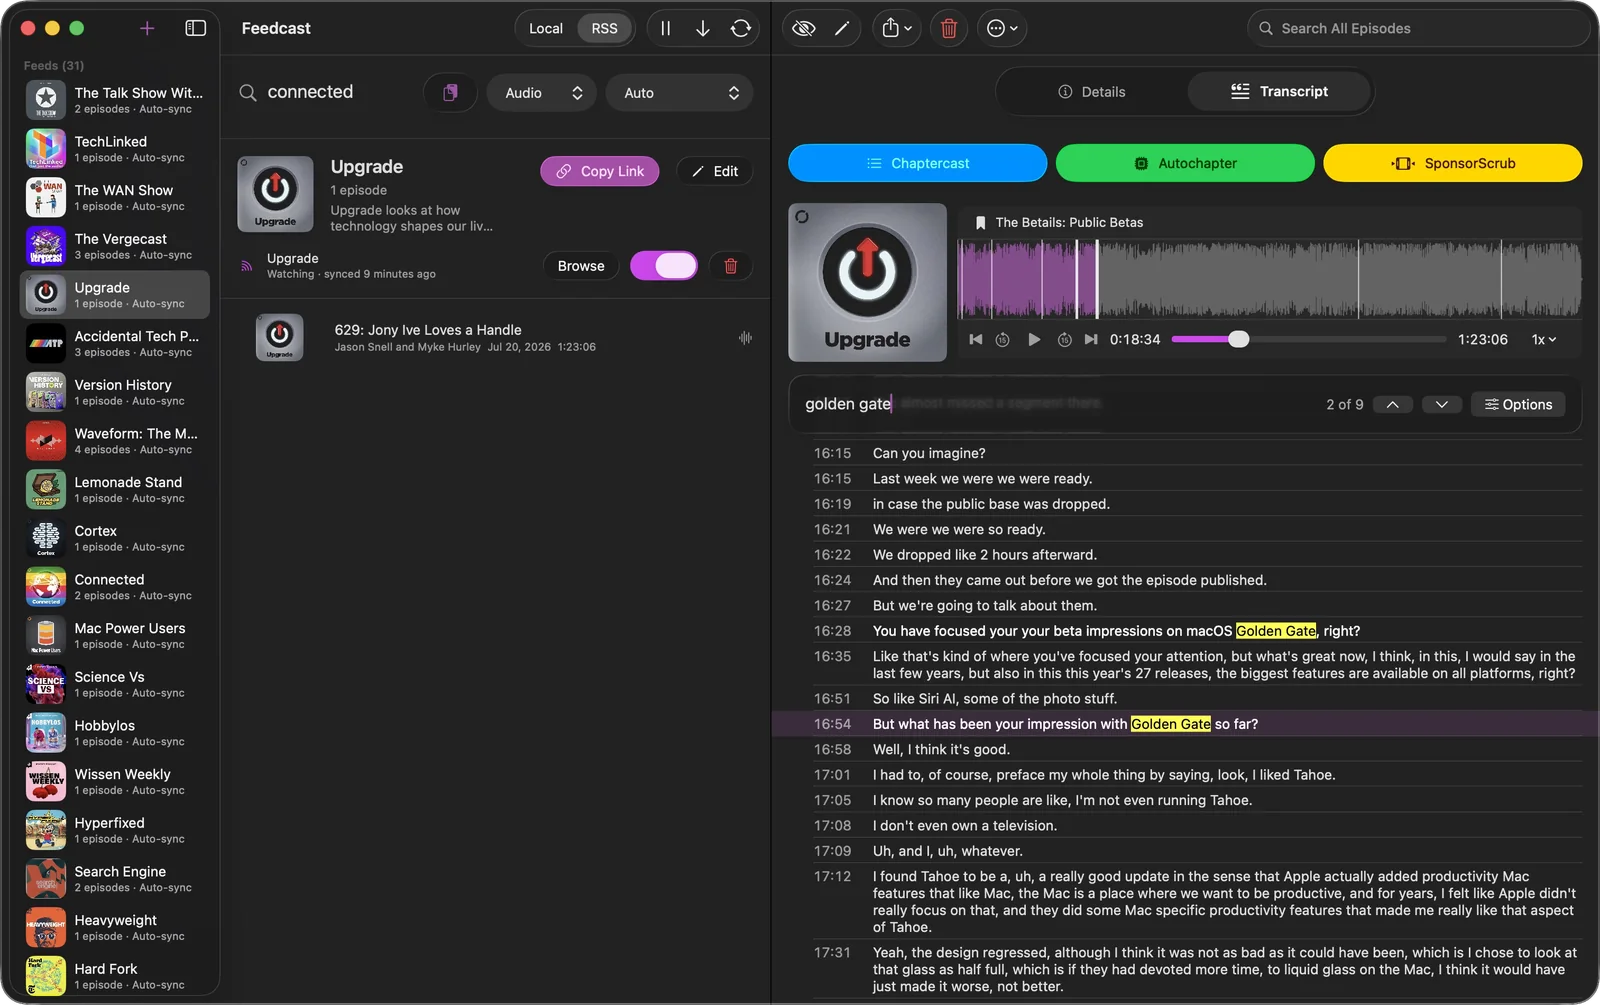Select Science Vs feed
1600x1005 pixels.
tap(115, 684)
